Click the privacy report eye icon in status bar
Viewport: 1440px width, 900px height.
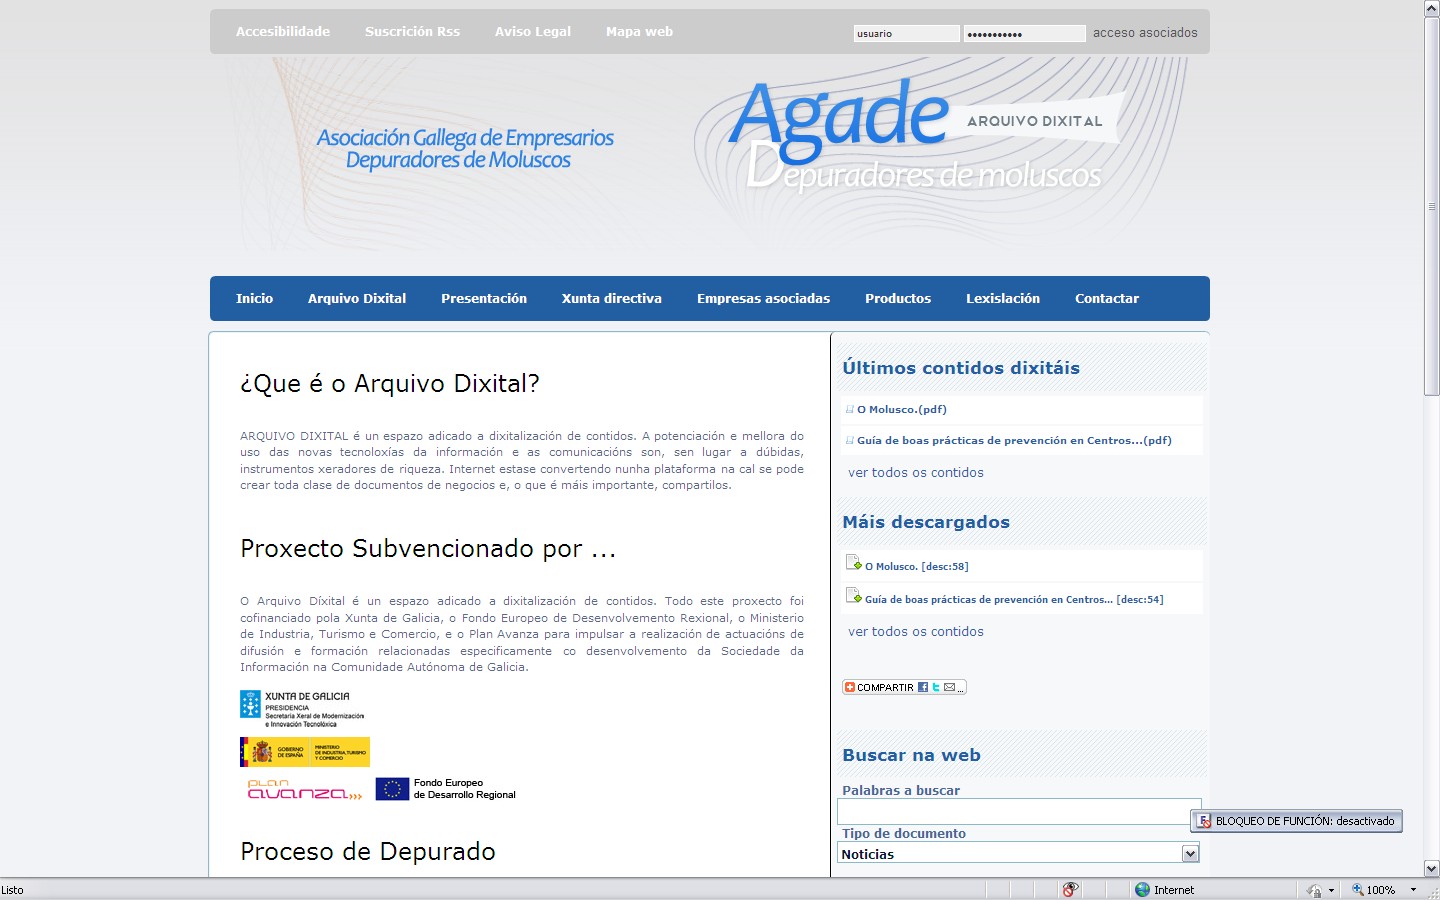point(1070,890)
